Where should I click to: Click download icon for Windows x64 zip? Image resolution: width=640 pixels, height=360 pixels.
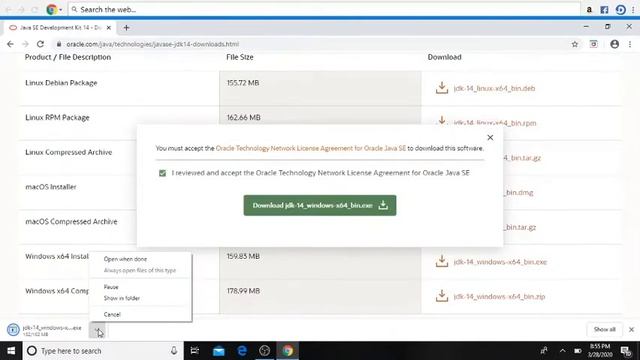coord(442,296)
